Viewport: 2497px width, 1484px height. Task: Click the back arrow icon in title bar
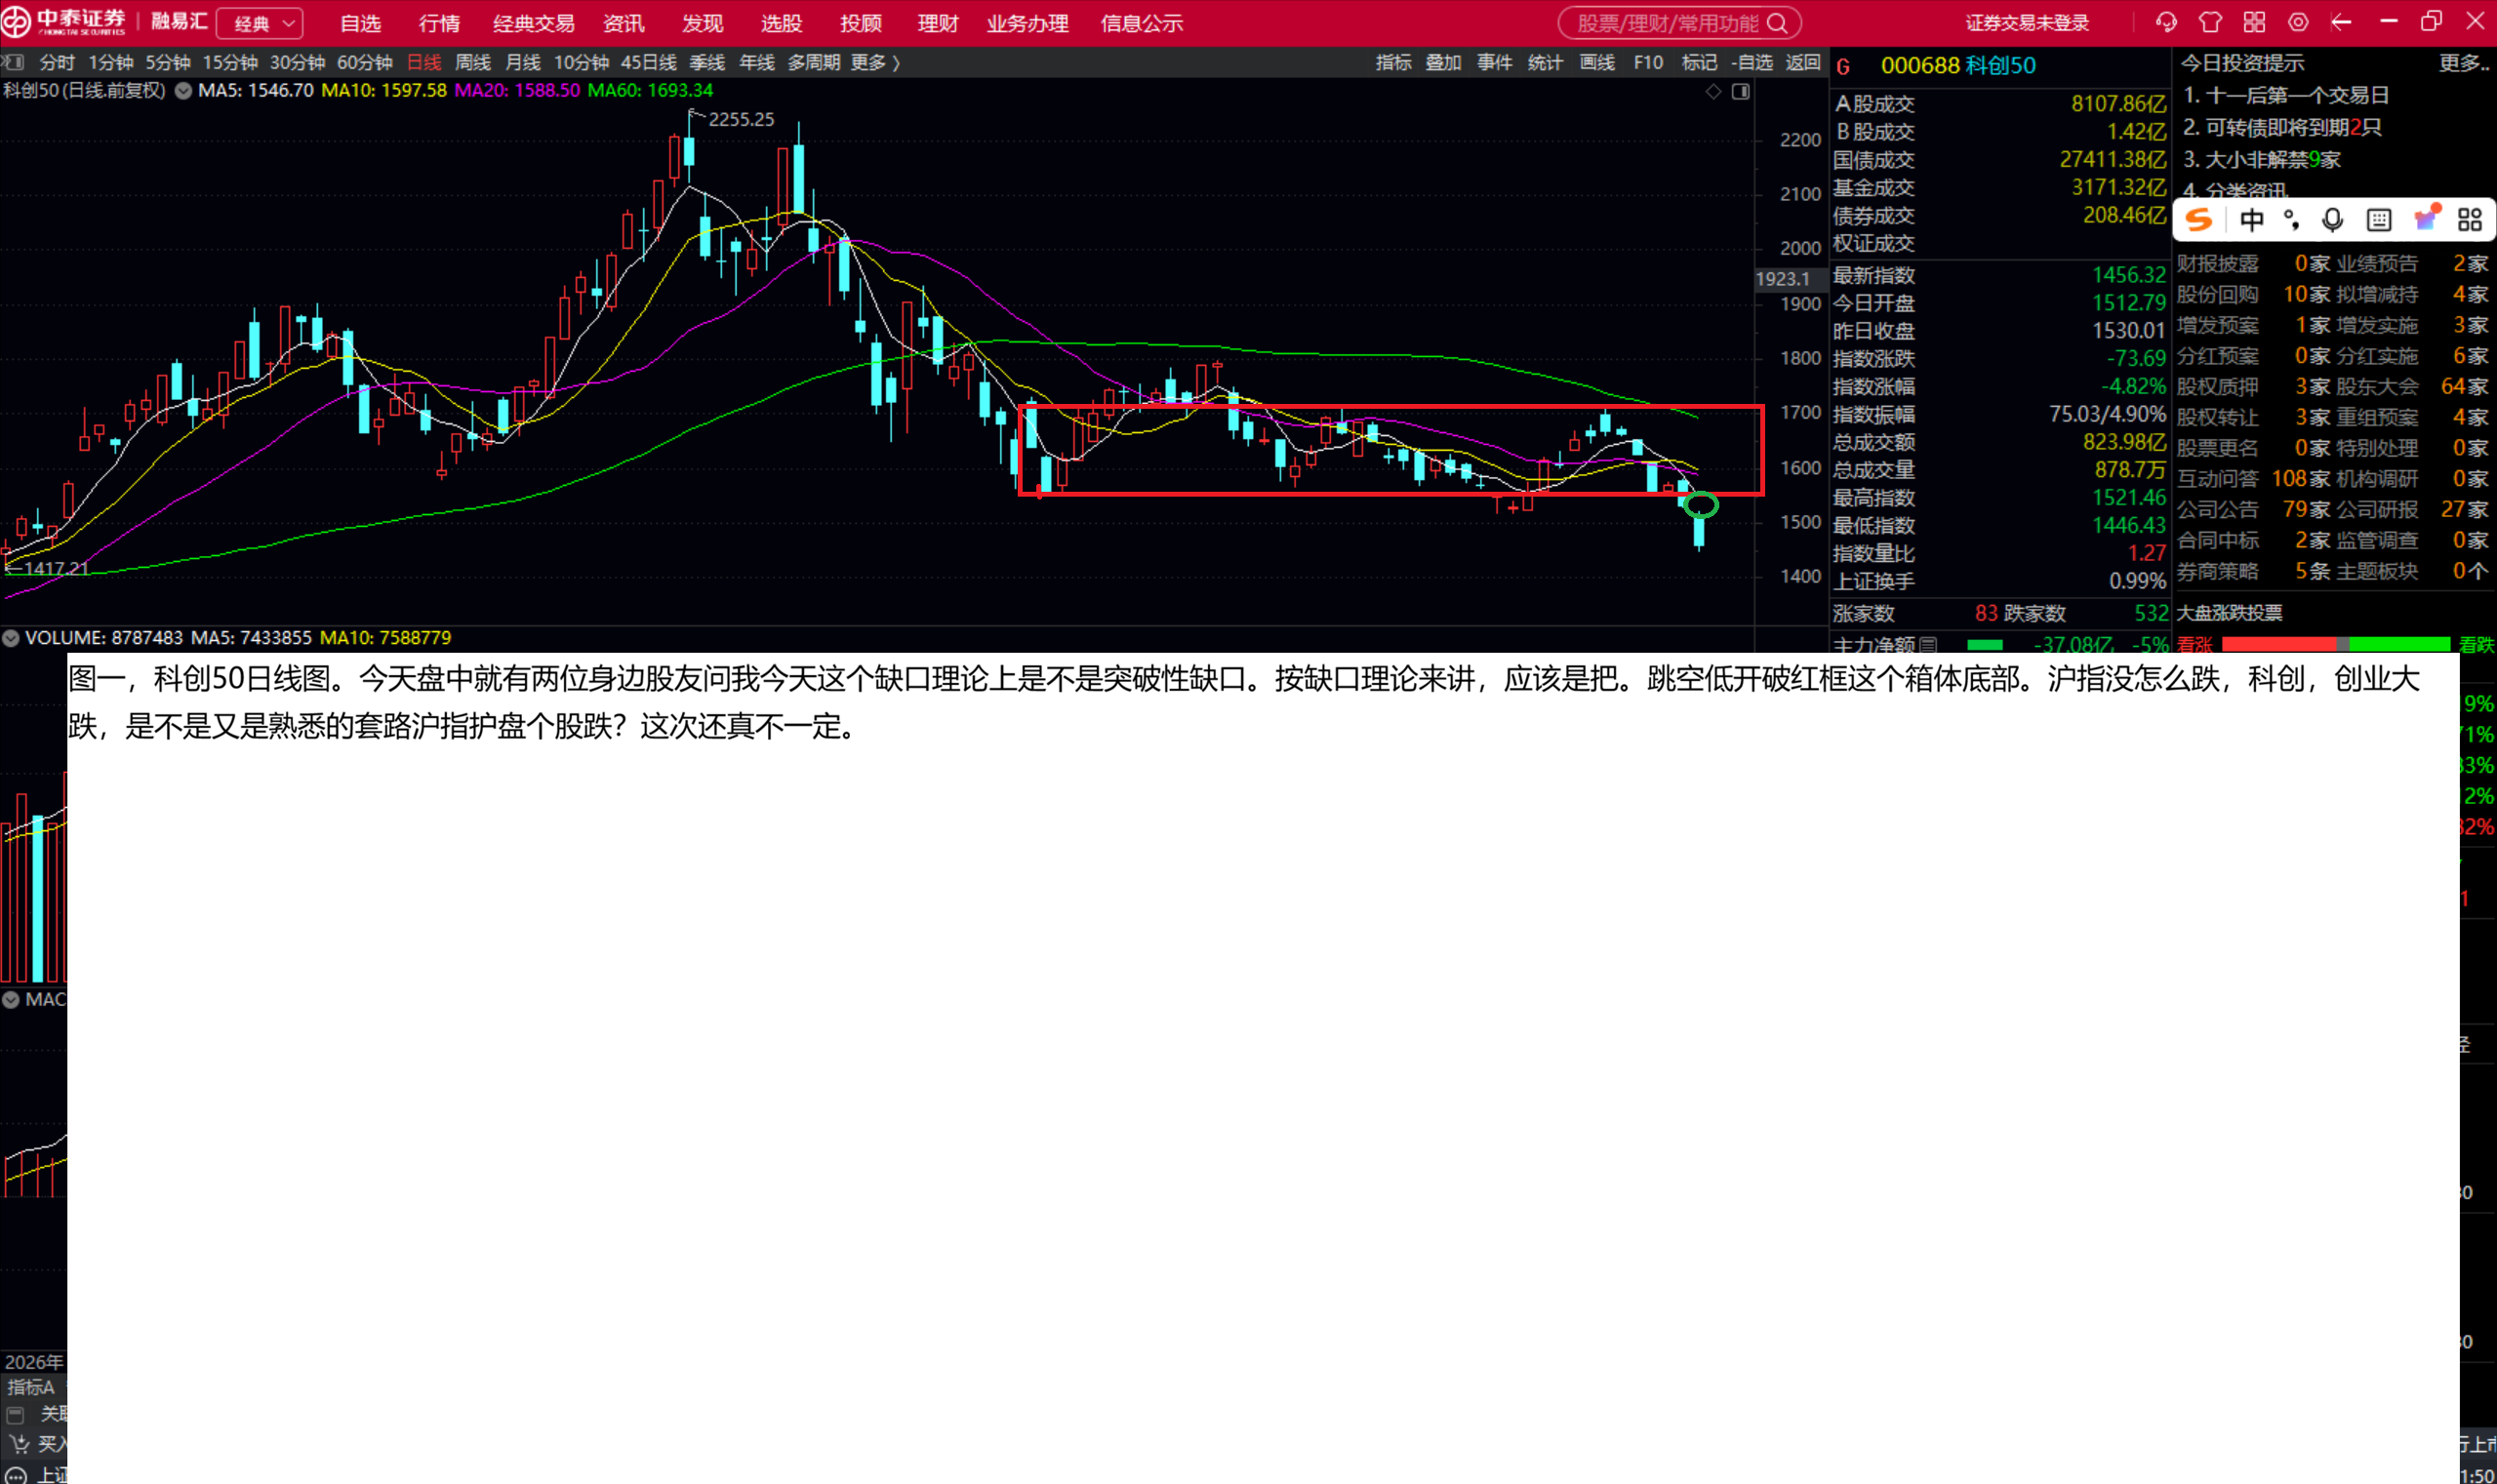point(2341,22)
